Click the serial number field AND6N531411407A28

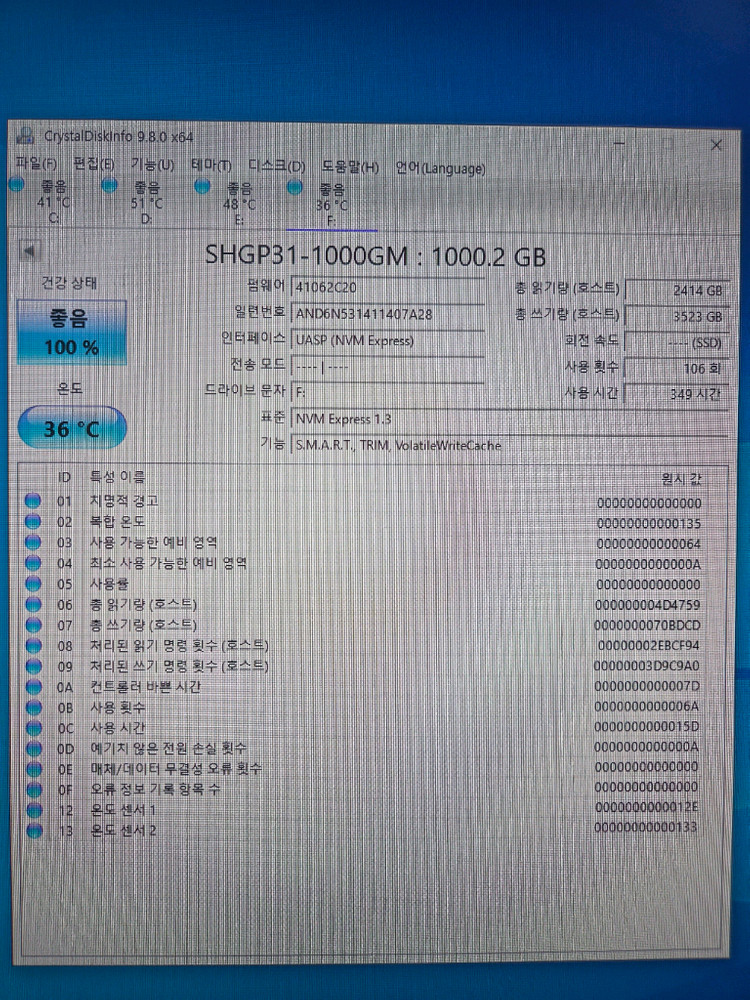pos(387,314)
